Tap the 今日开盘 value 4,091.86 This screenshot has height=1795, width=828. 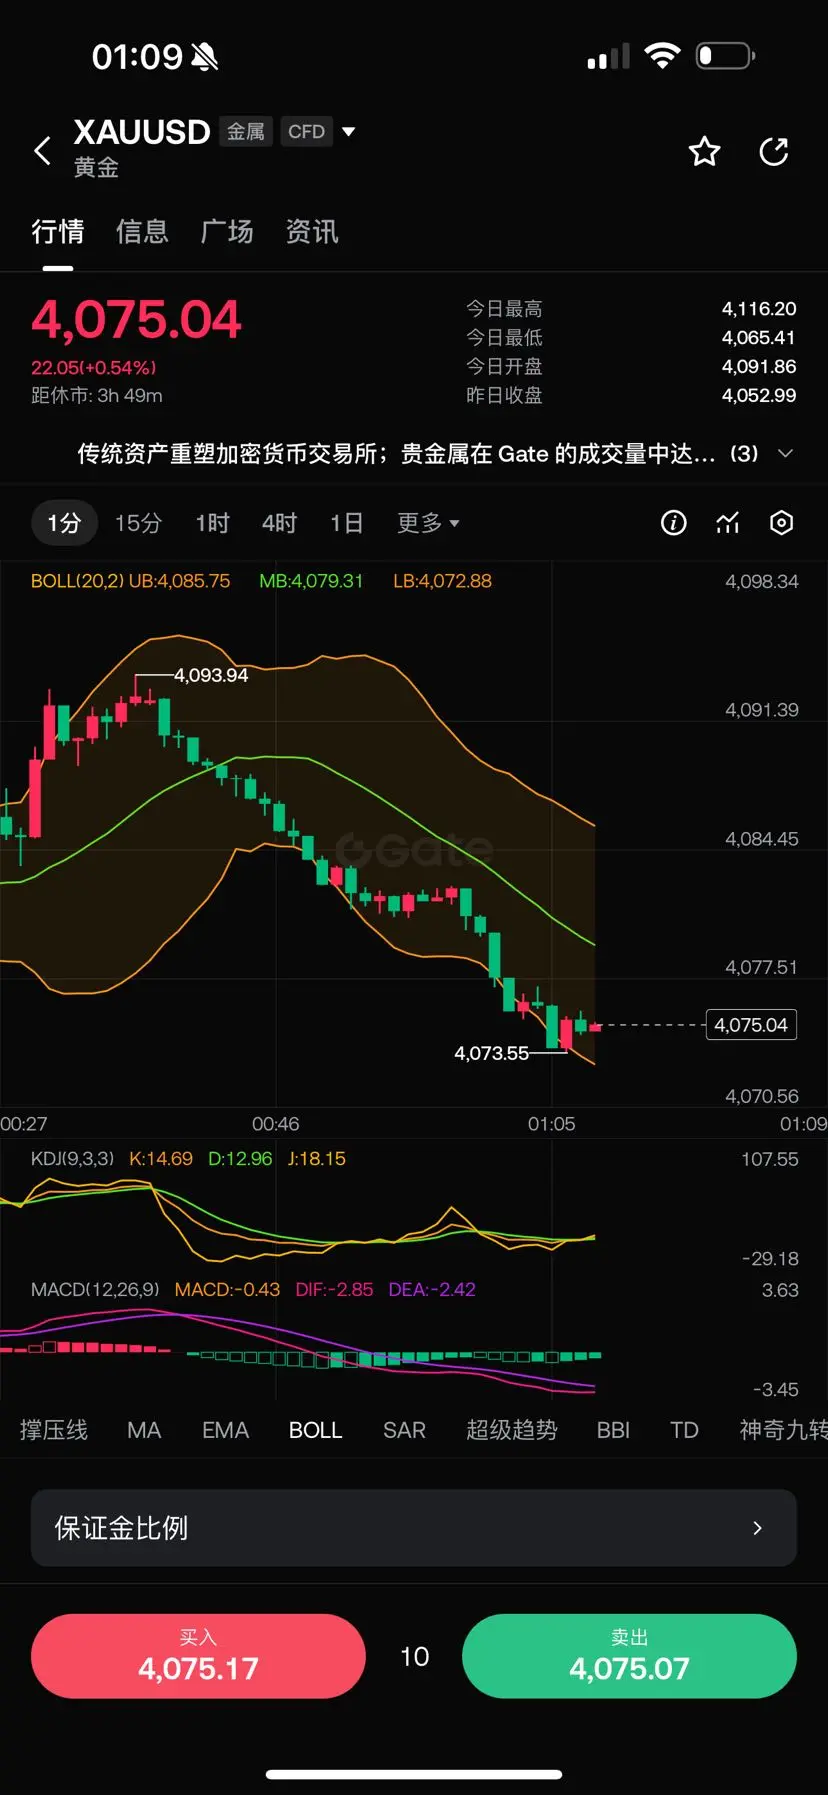coord(759,367)
